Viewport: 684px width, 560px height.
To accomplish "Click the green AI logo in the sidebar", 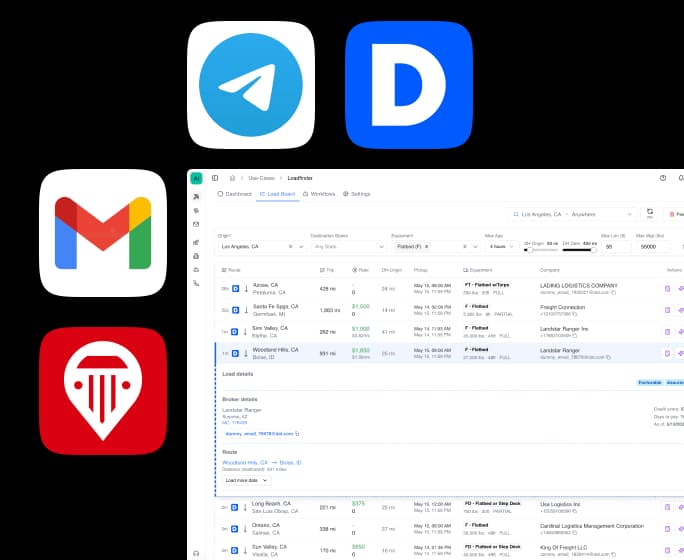I will (196, 178).
